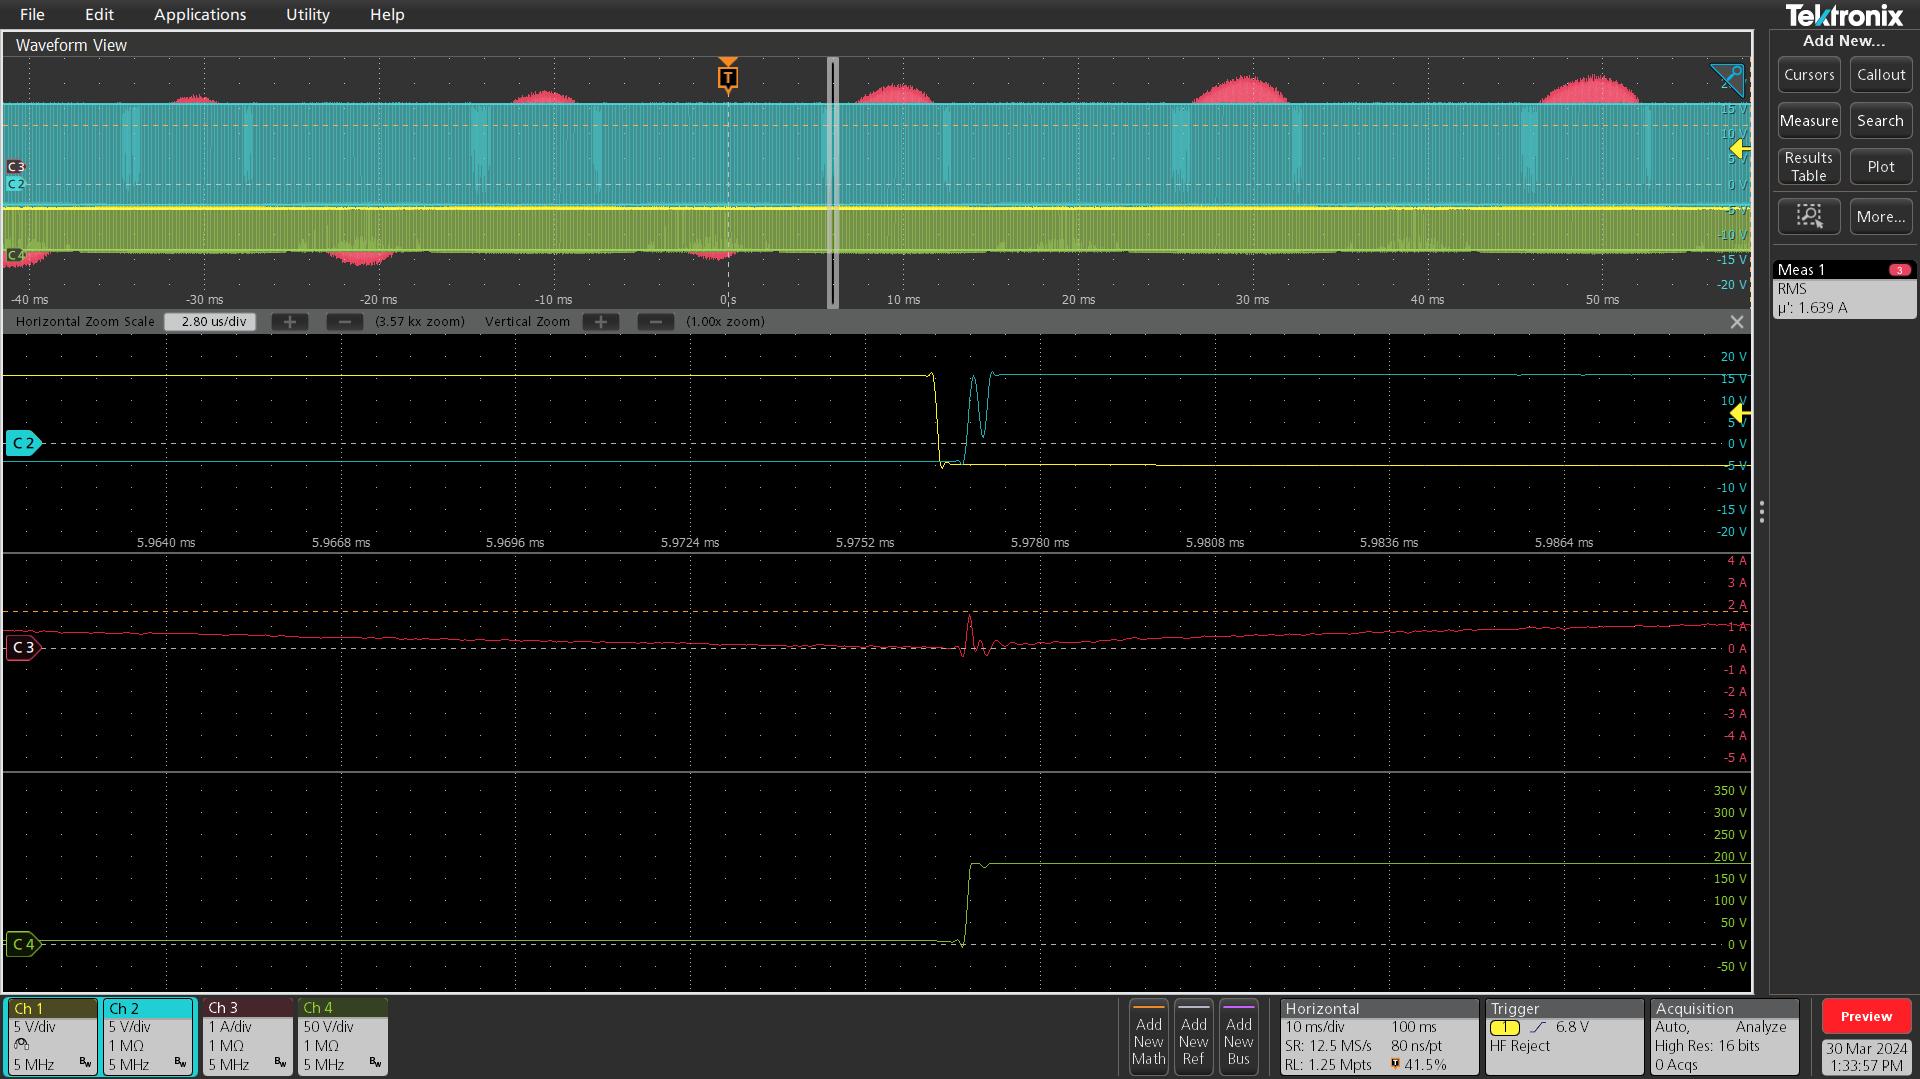1920x1079 pixels.
Task: Click the C2 waveform handle
Action: tap(23, 443)
